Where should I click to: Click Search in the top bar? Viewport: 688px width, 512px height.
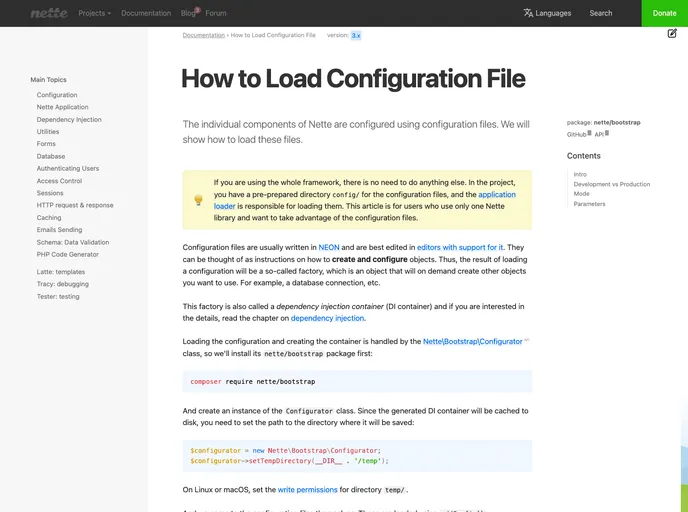pos(601,13)
